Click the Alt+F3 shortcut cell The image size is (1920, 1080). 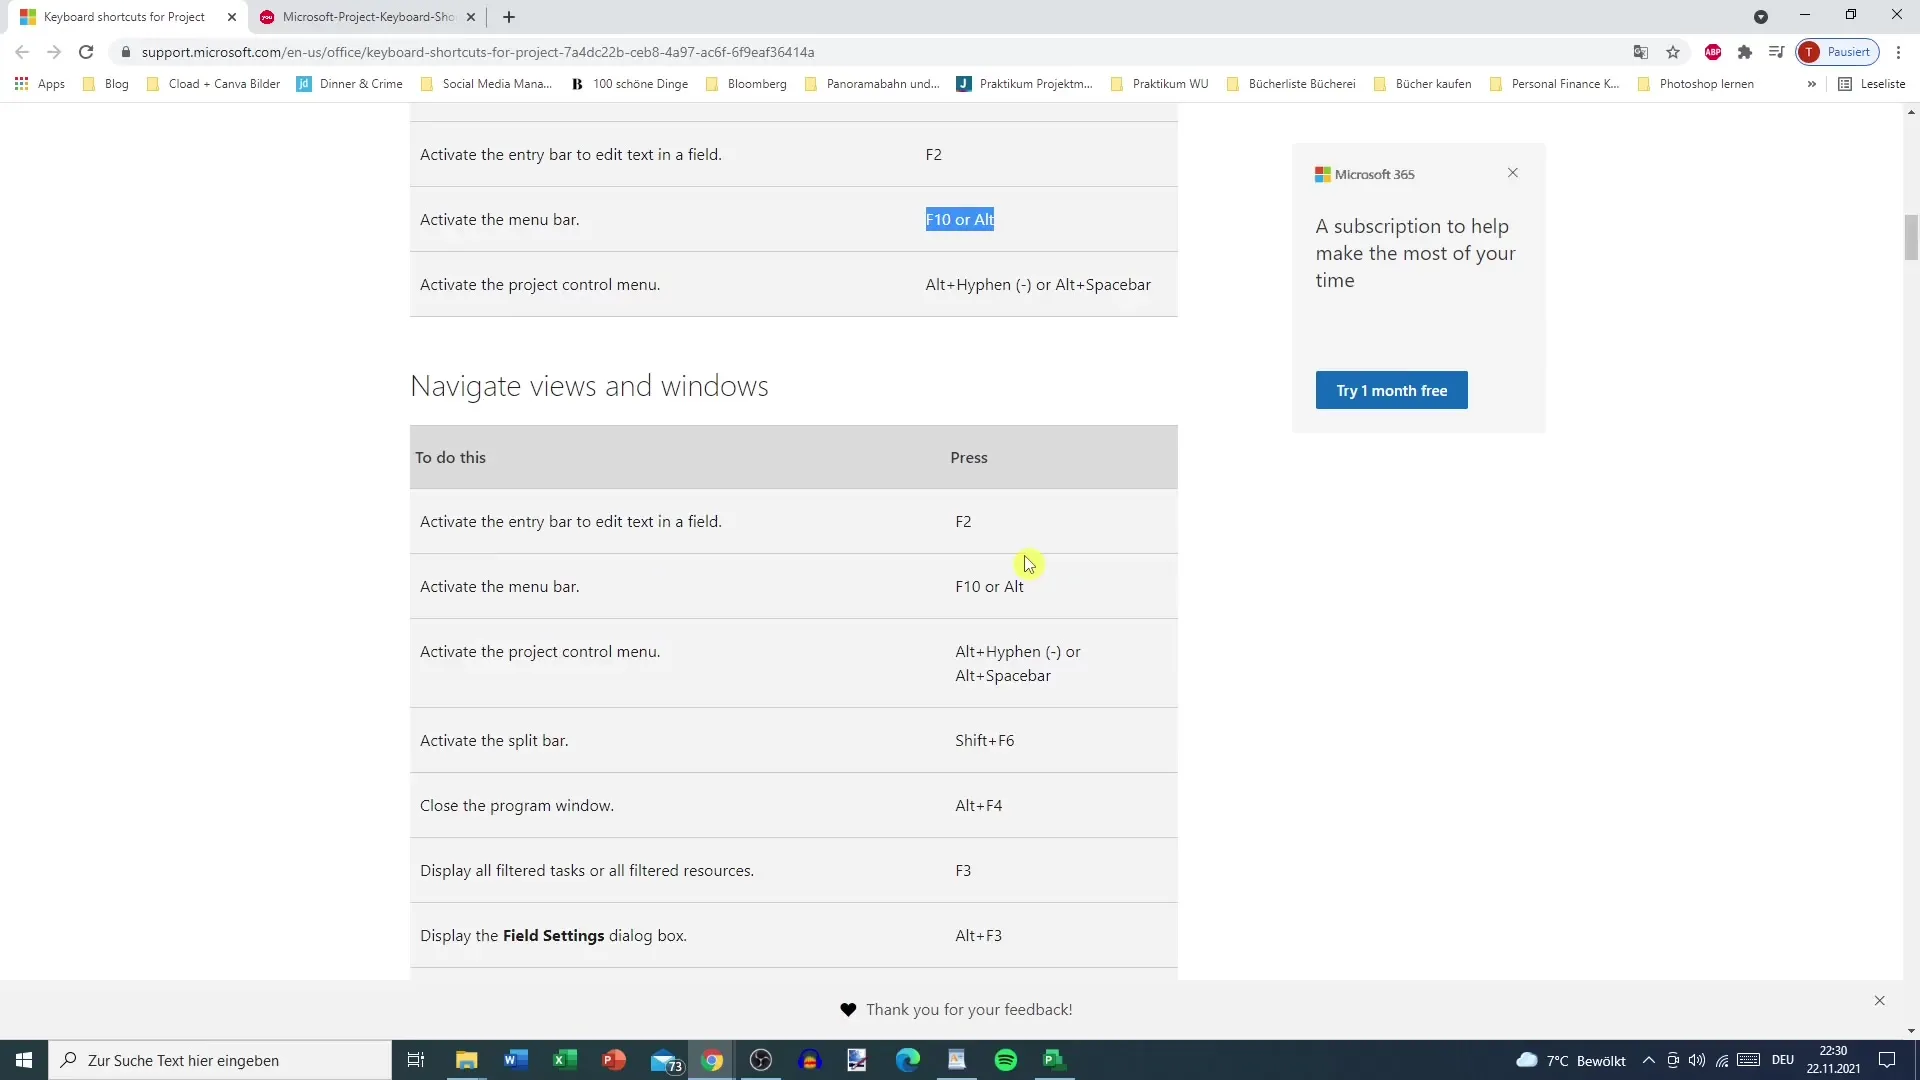(978, 935)
